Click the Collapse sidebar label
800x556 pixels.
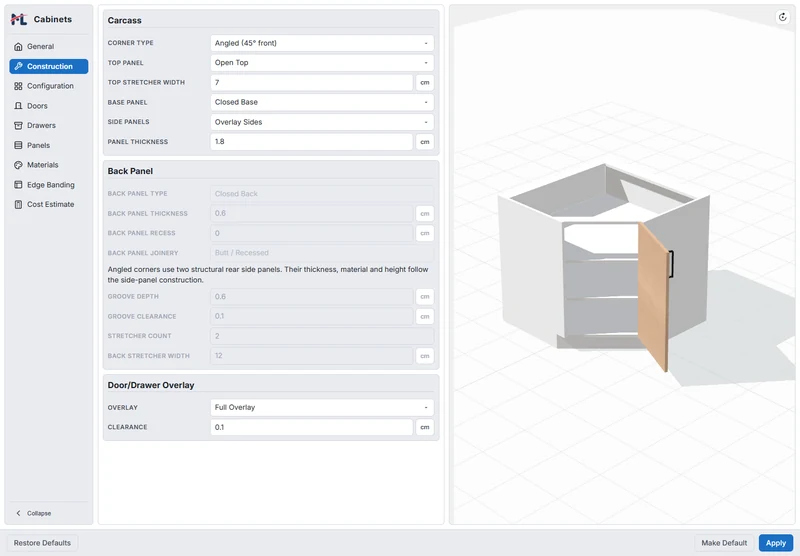tap(39, 513)
